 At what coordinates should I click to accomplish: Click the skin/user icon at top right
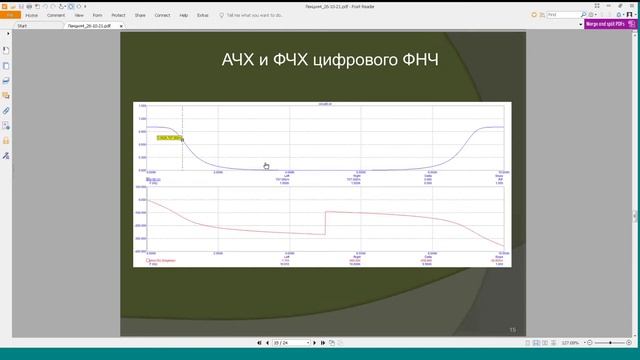point(630,15)
